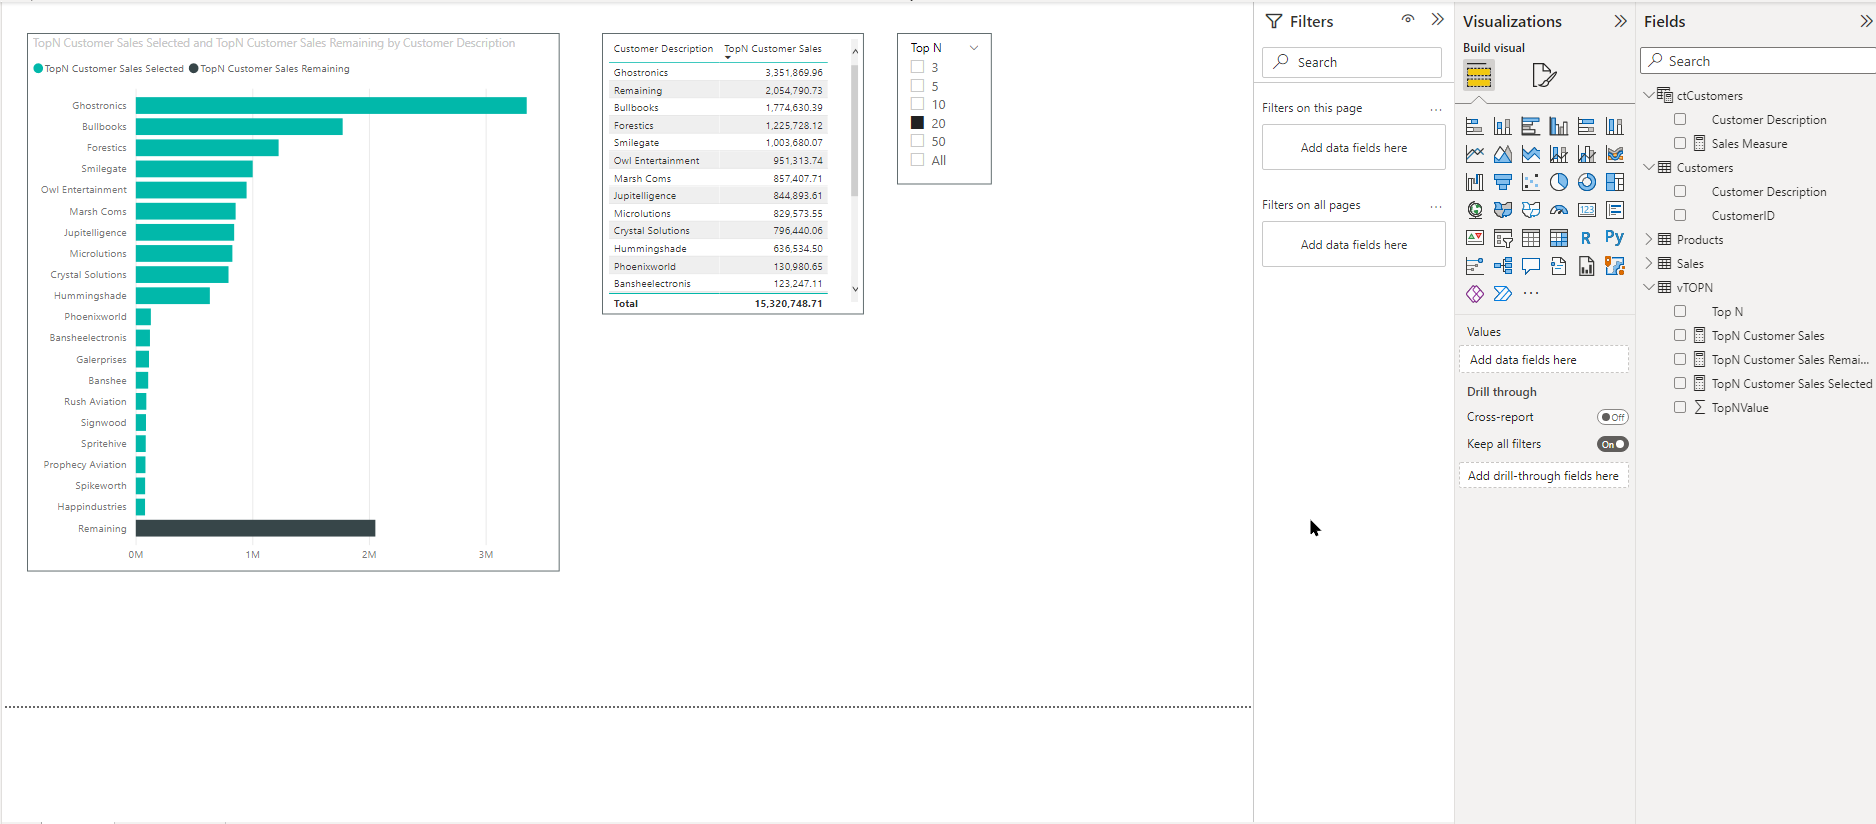Screen dimensions: 1876x824
Task: Switch to the Build visual fields tab
Action: point(1479,75)
